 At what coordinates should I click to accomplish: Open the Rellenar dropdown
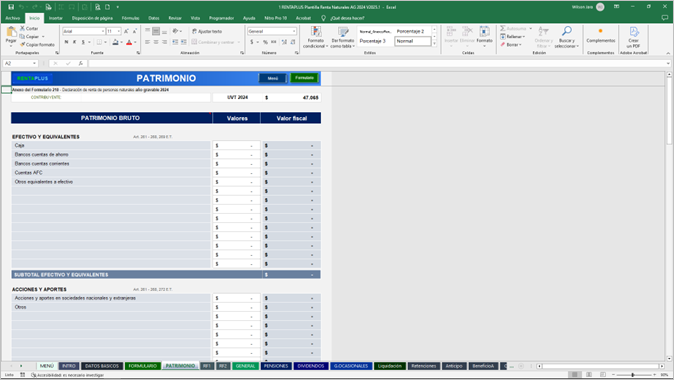(x=513, y=37)
